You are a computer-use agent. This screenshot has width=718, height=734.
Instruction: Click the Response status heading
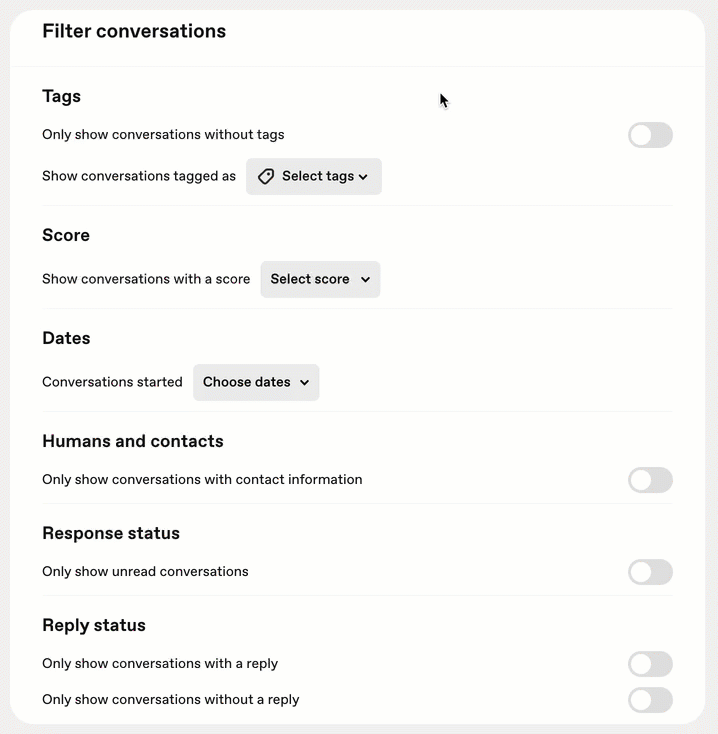coord(111,533)
